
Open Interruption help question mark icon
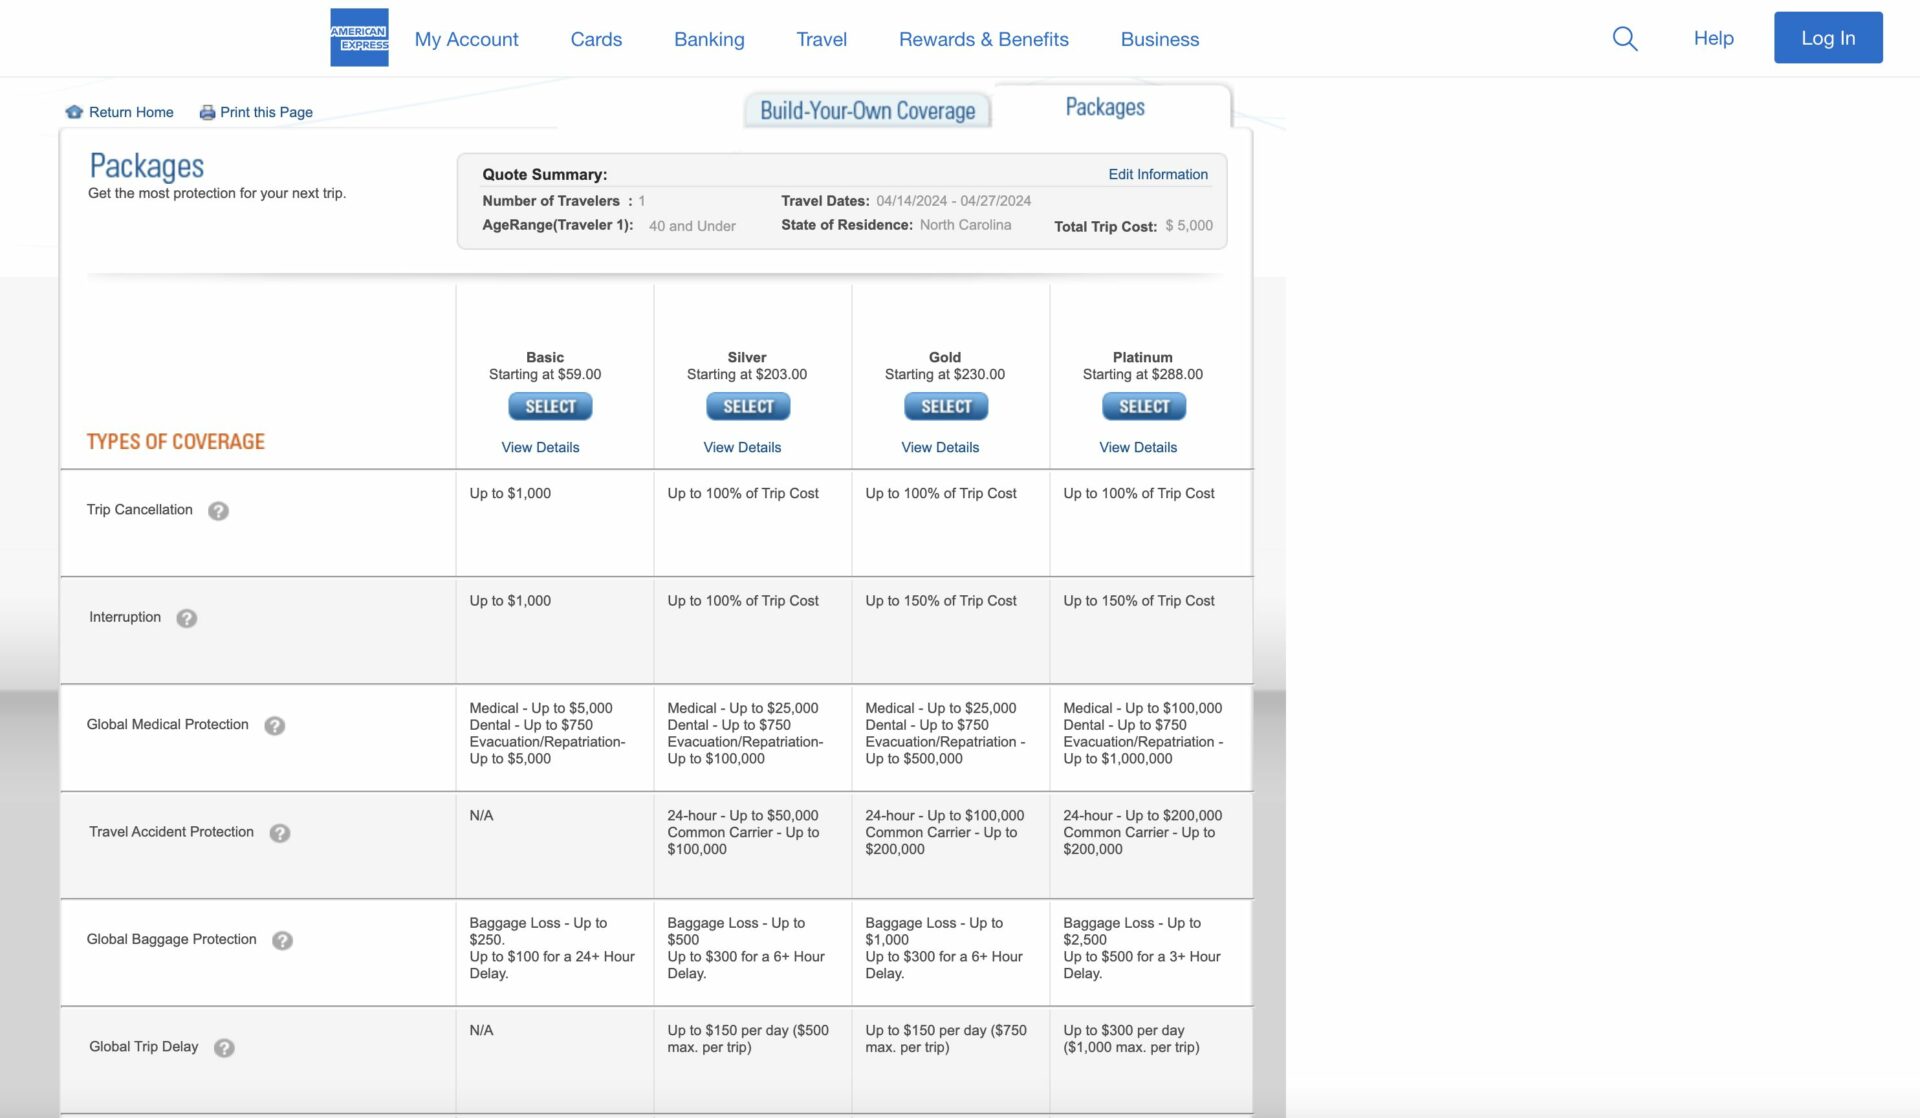pos(186,618)
